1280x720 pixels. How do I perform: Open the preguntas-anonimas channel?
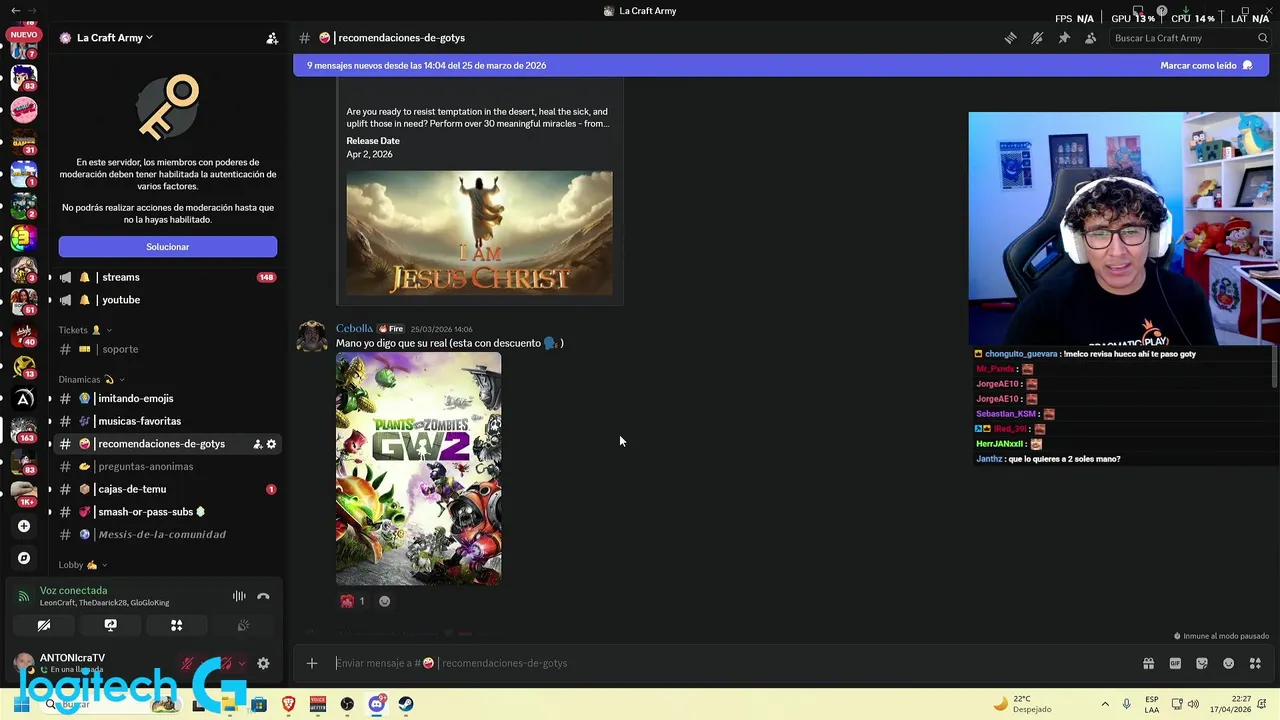click(x=166, y=466)
